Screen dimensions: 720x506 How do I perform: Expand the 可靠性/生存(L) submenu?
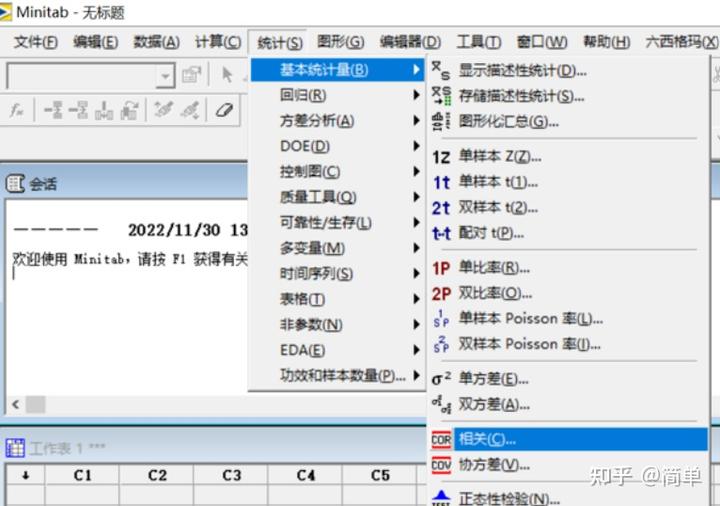(338, 223)
